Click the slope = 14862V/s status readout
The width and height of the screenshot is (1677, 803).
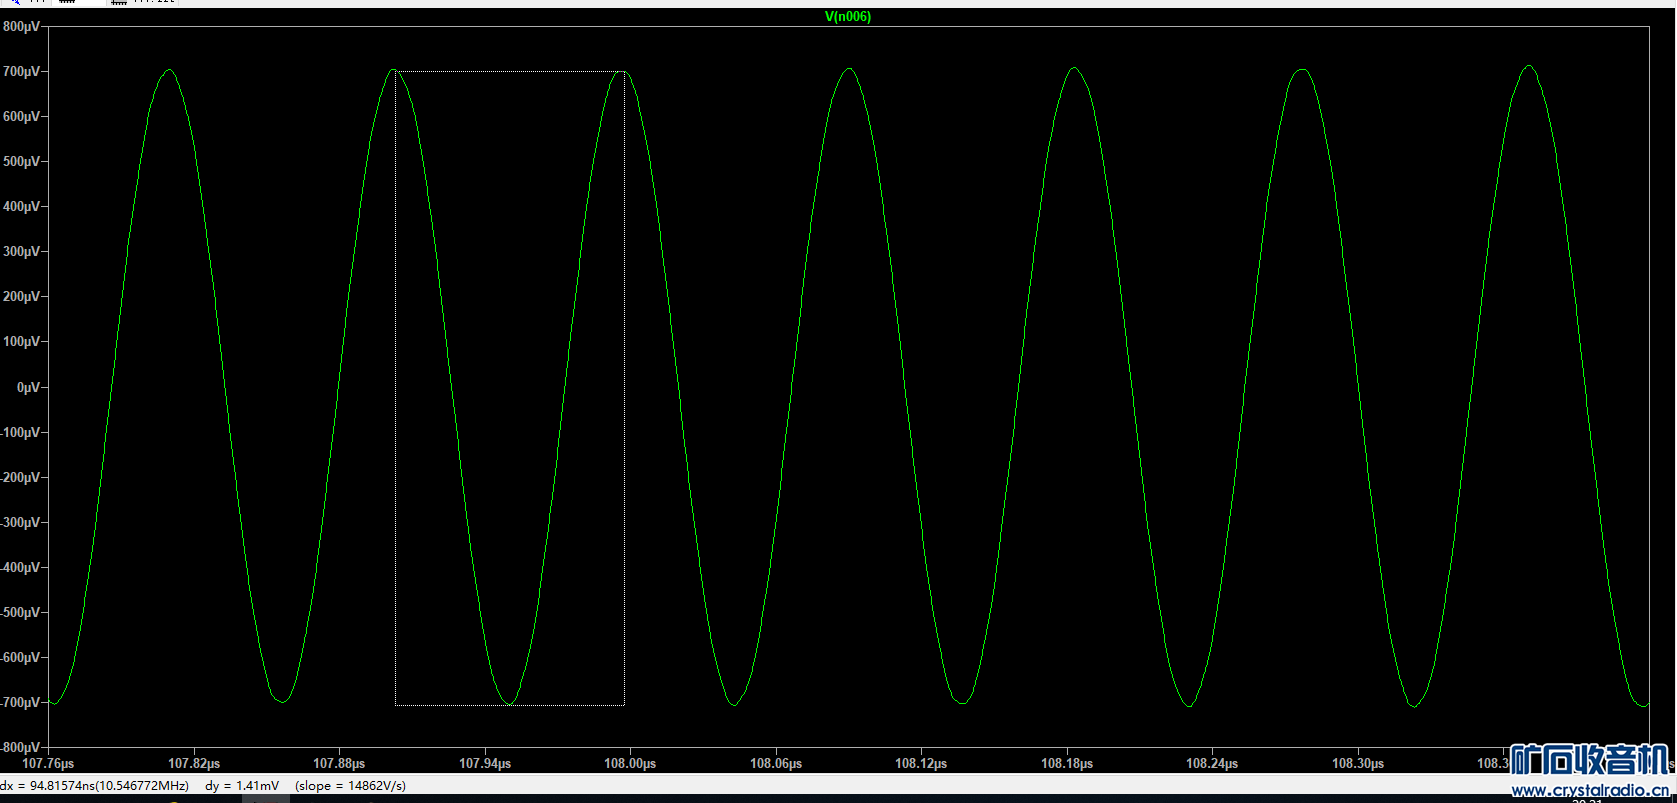(351, 786)
